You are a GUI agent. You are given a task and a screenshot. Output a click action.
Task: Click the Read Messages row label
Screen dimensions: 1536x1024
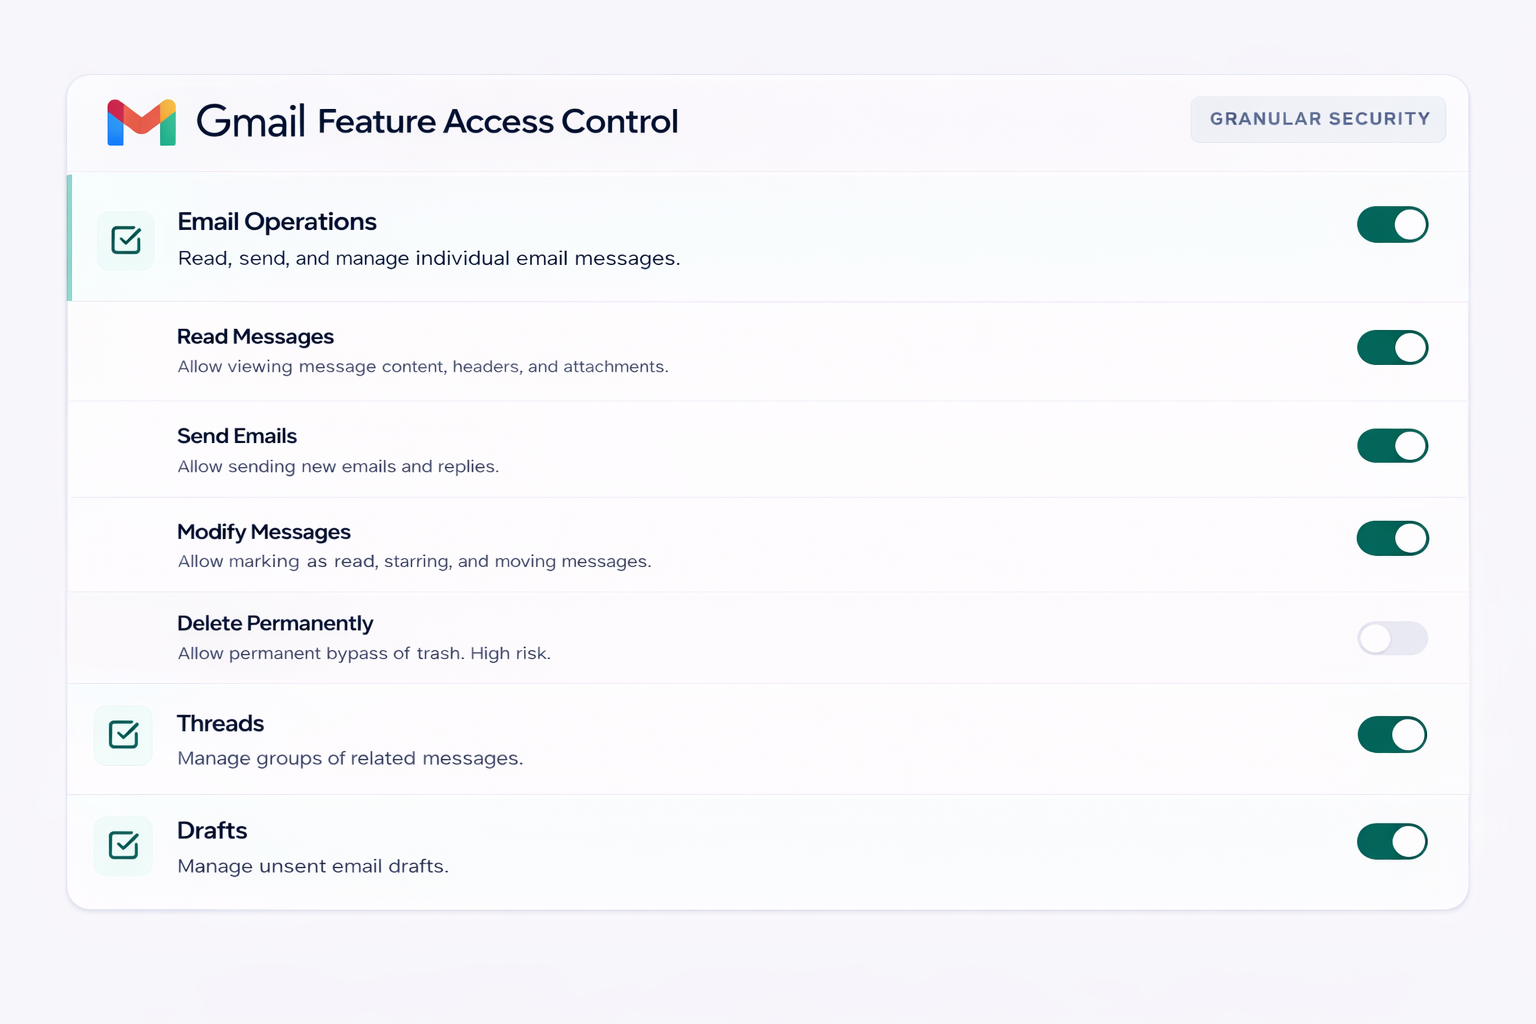255,337
